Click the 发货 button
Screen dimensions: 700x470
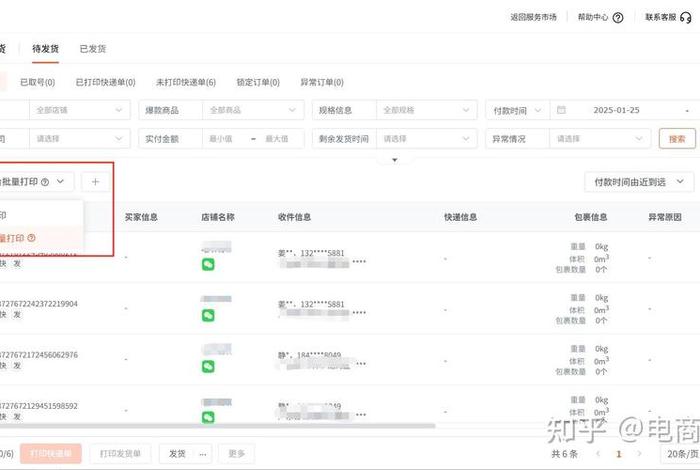[x=177, y=454]
